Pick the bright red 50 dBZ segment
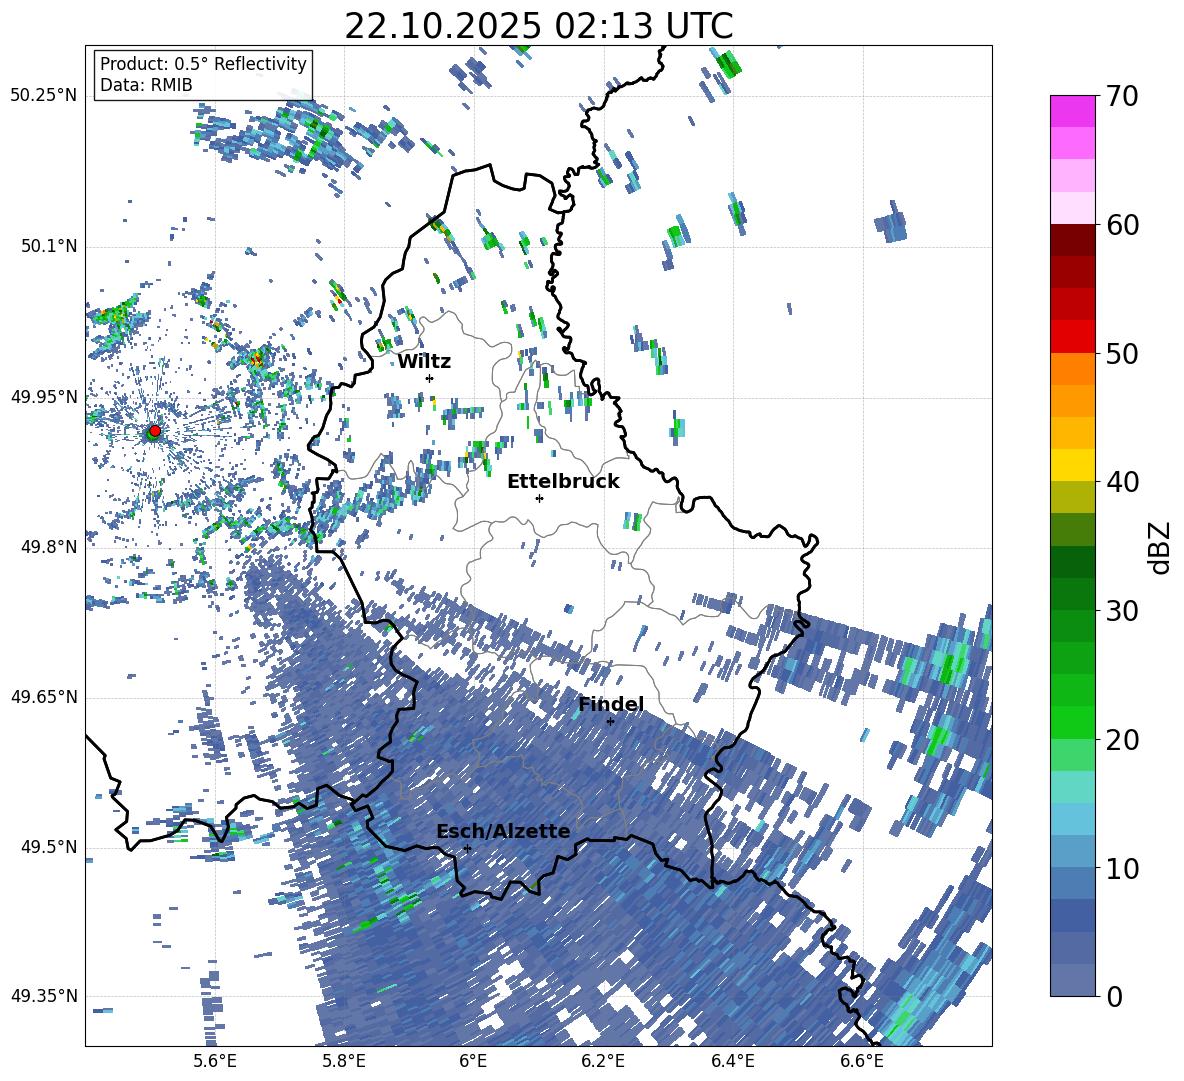This screenshot has height=1081, width=1184. (1072, 336)
